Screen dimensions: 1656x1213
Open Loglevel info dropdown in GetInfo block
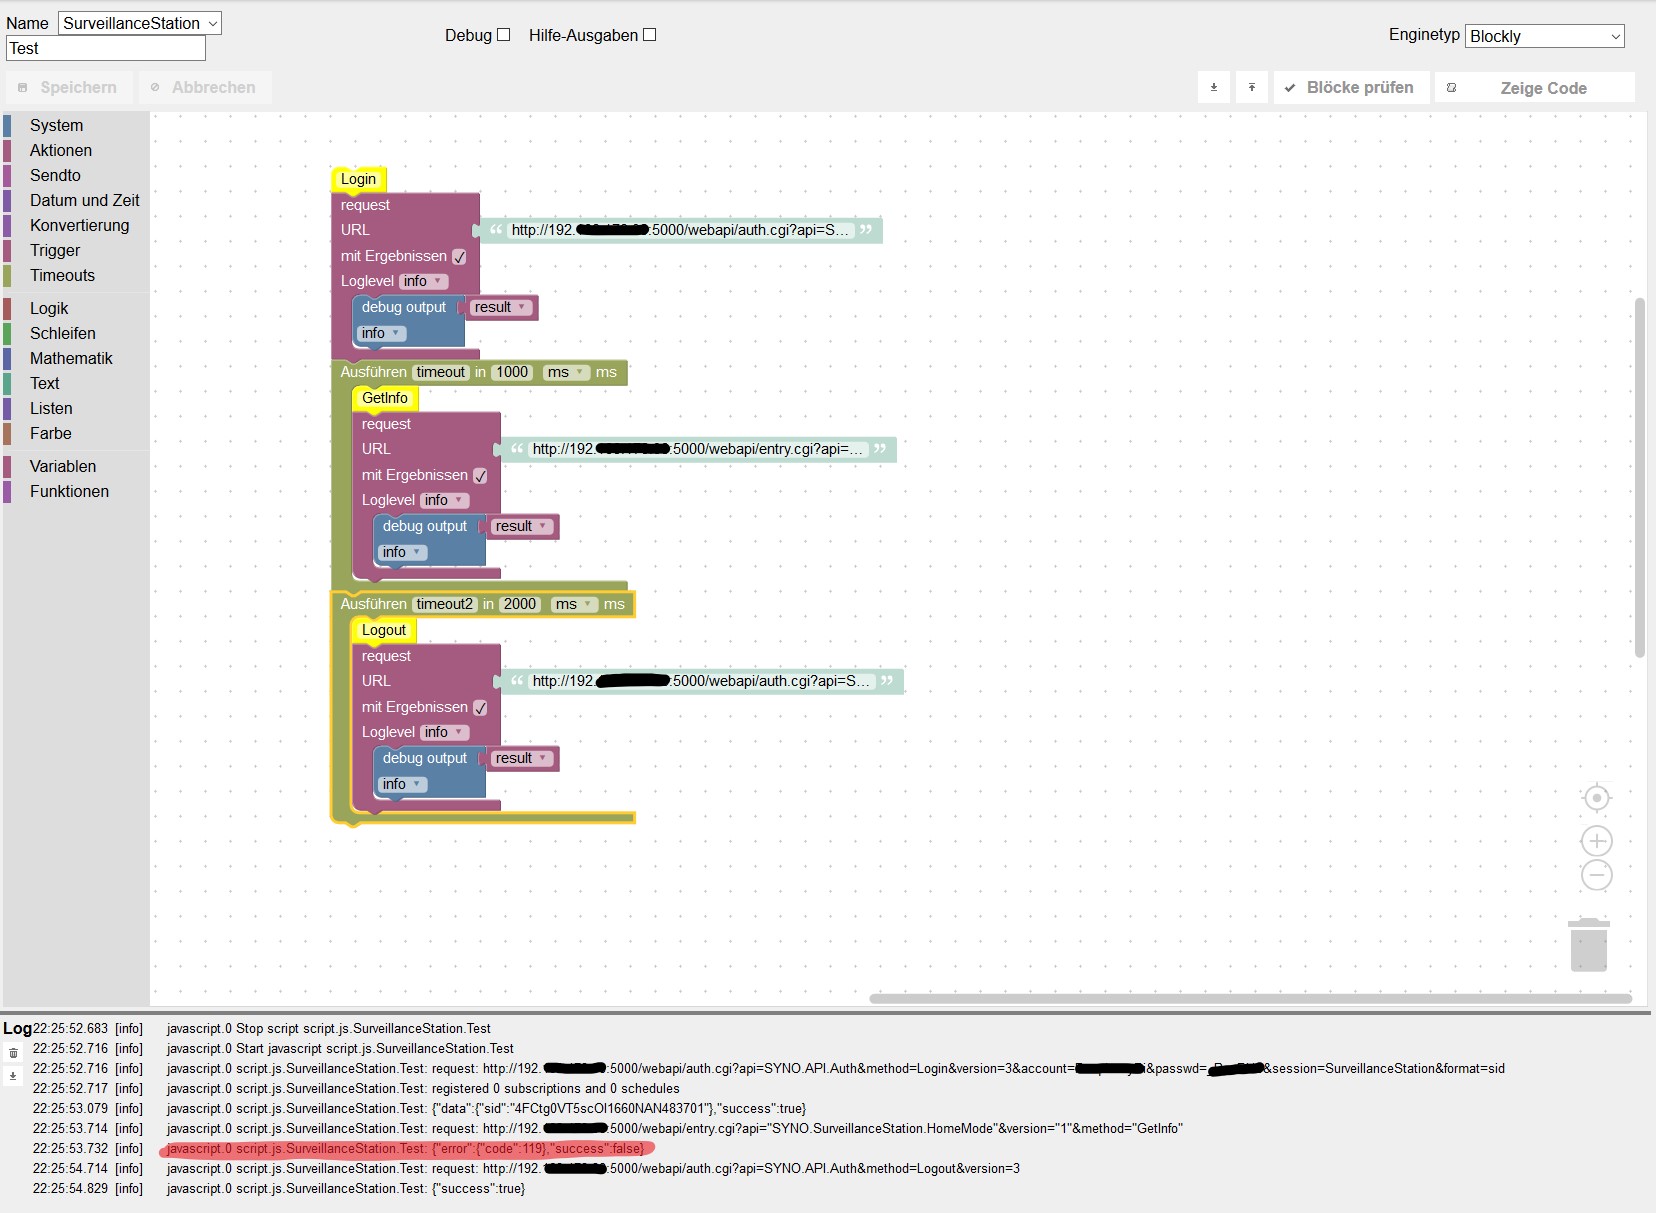[x=445, y=501]
